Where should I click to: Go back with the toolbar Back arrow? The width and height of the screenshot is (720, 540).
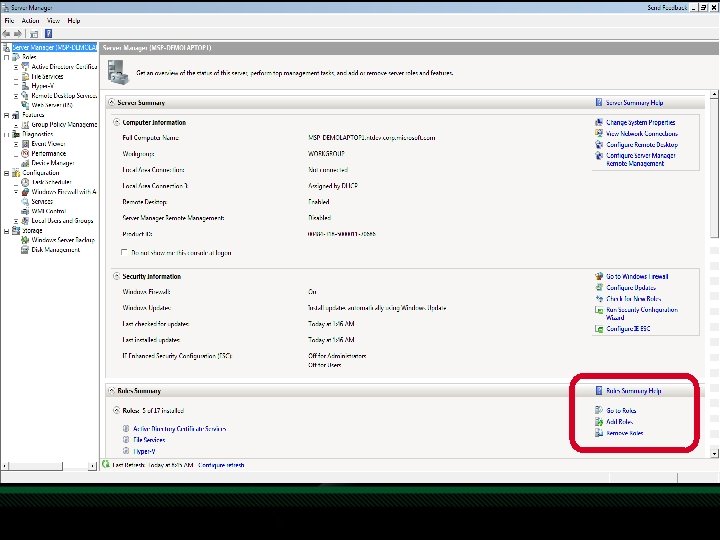coord(6,34)
